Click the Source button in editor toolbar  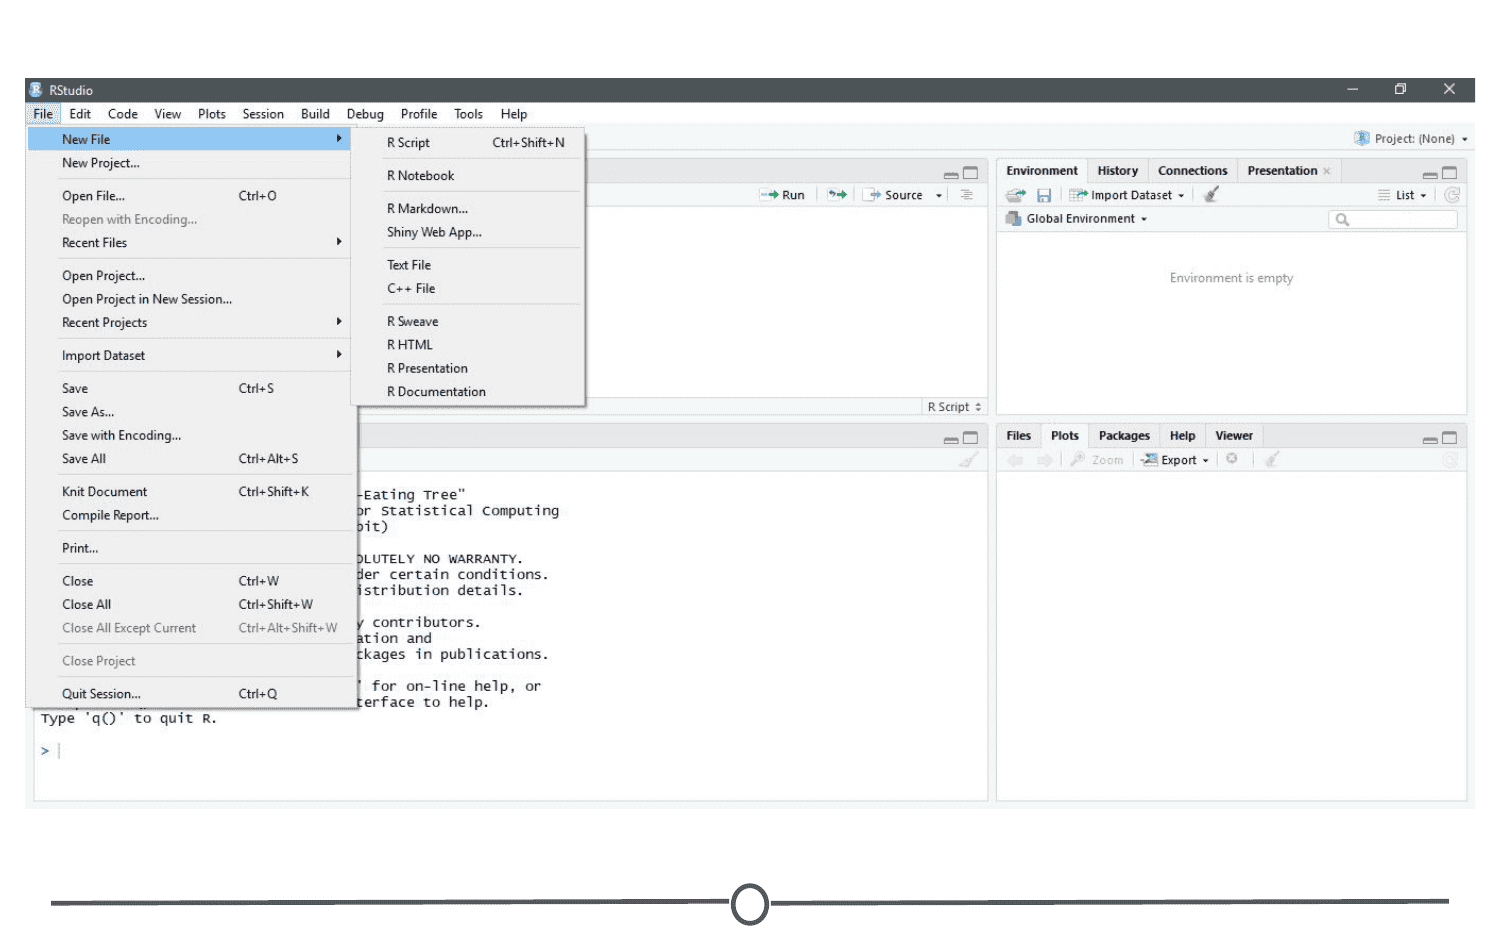(895, 195)
